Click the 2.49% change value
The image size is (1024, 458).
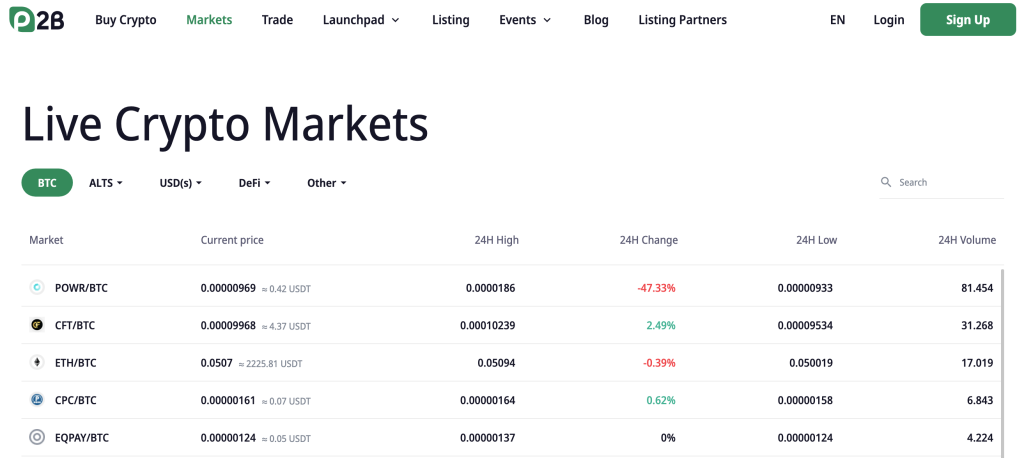[x=661, y=325]
